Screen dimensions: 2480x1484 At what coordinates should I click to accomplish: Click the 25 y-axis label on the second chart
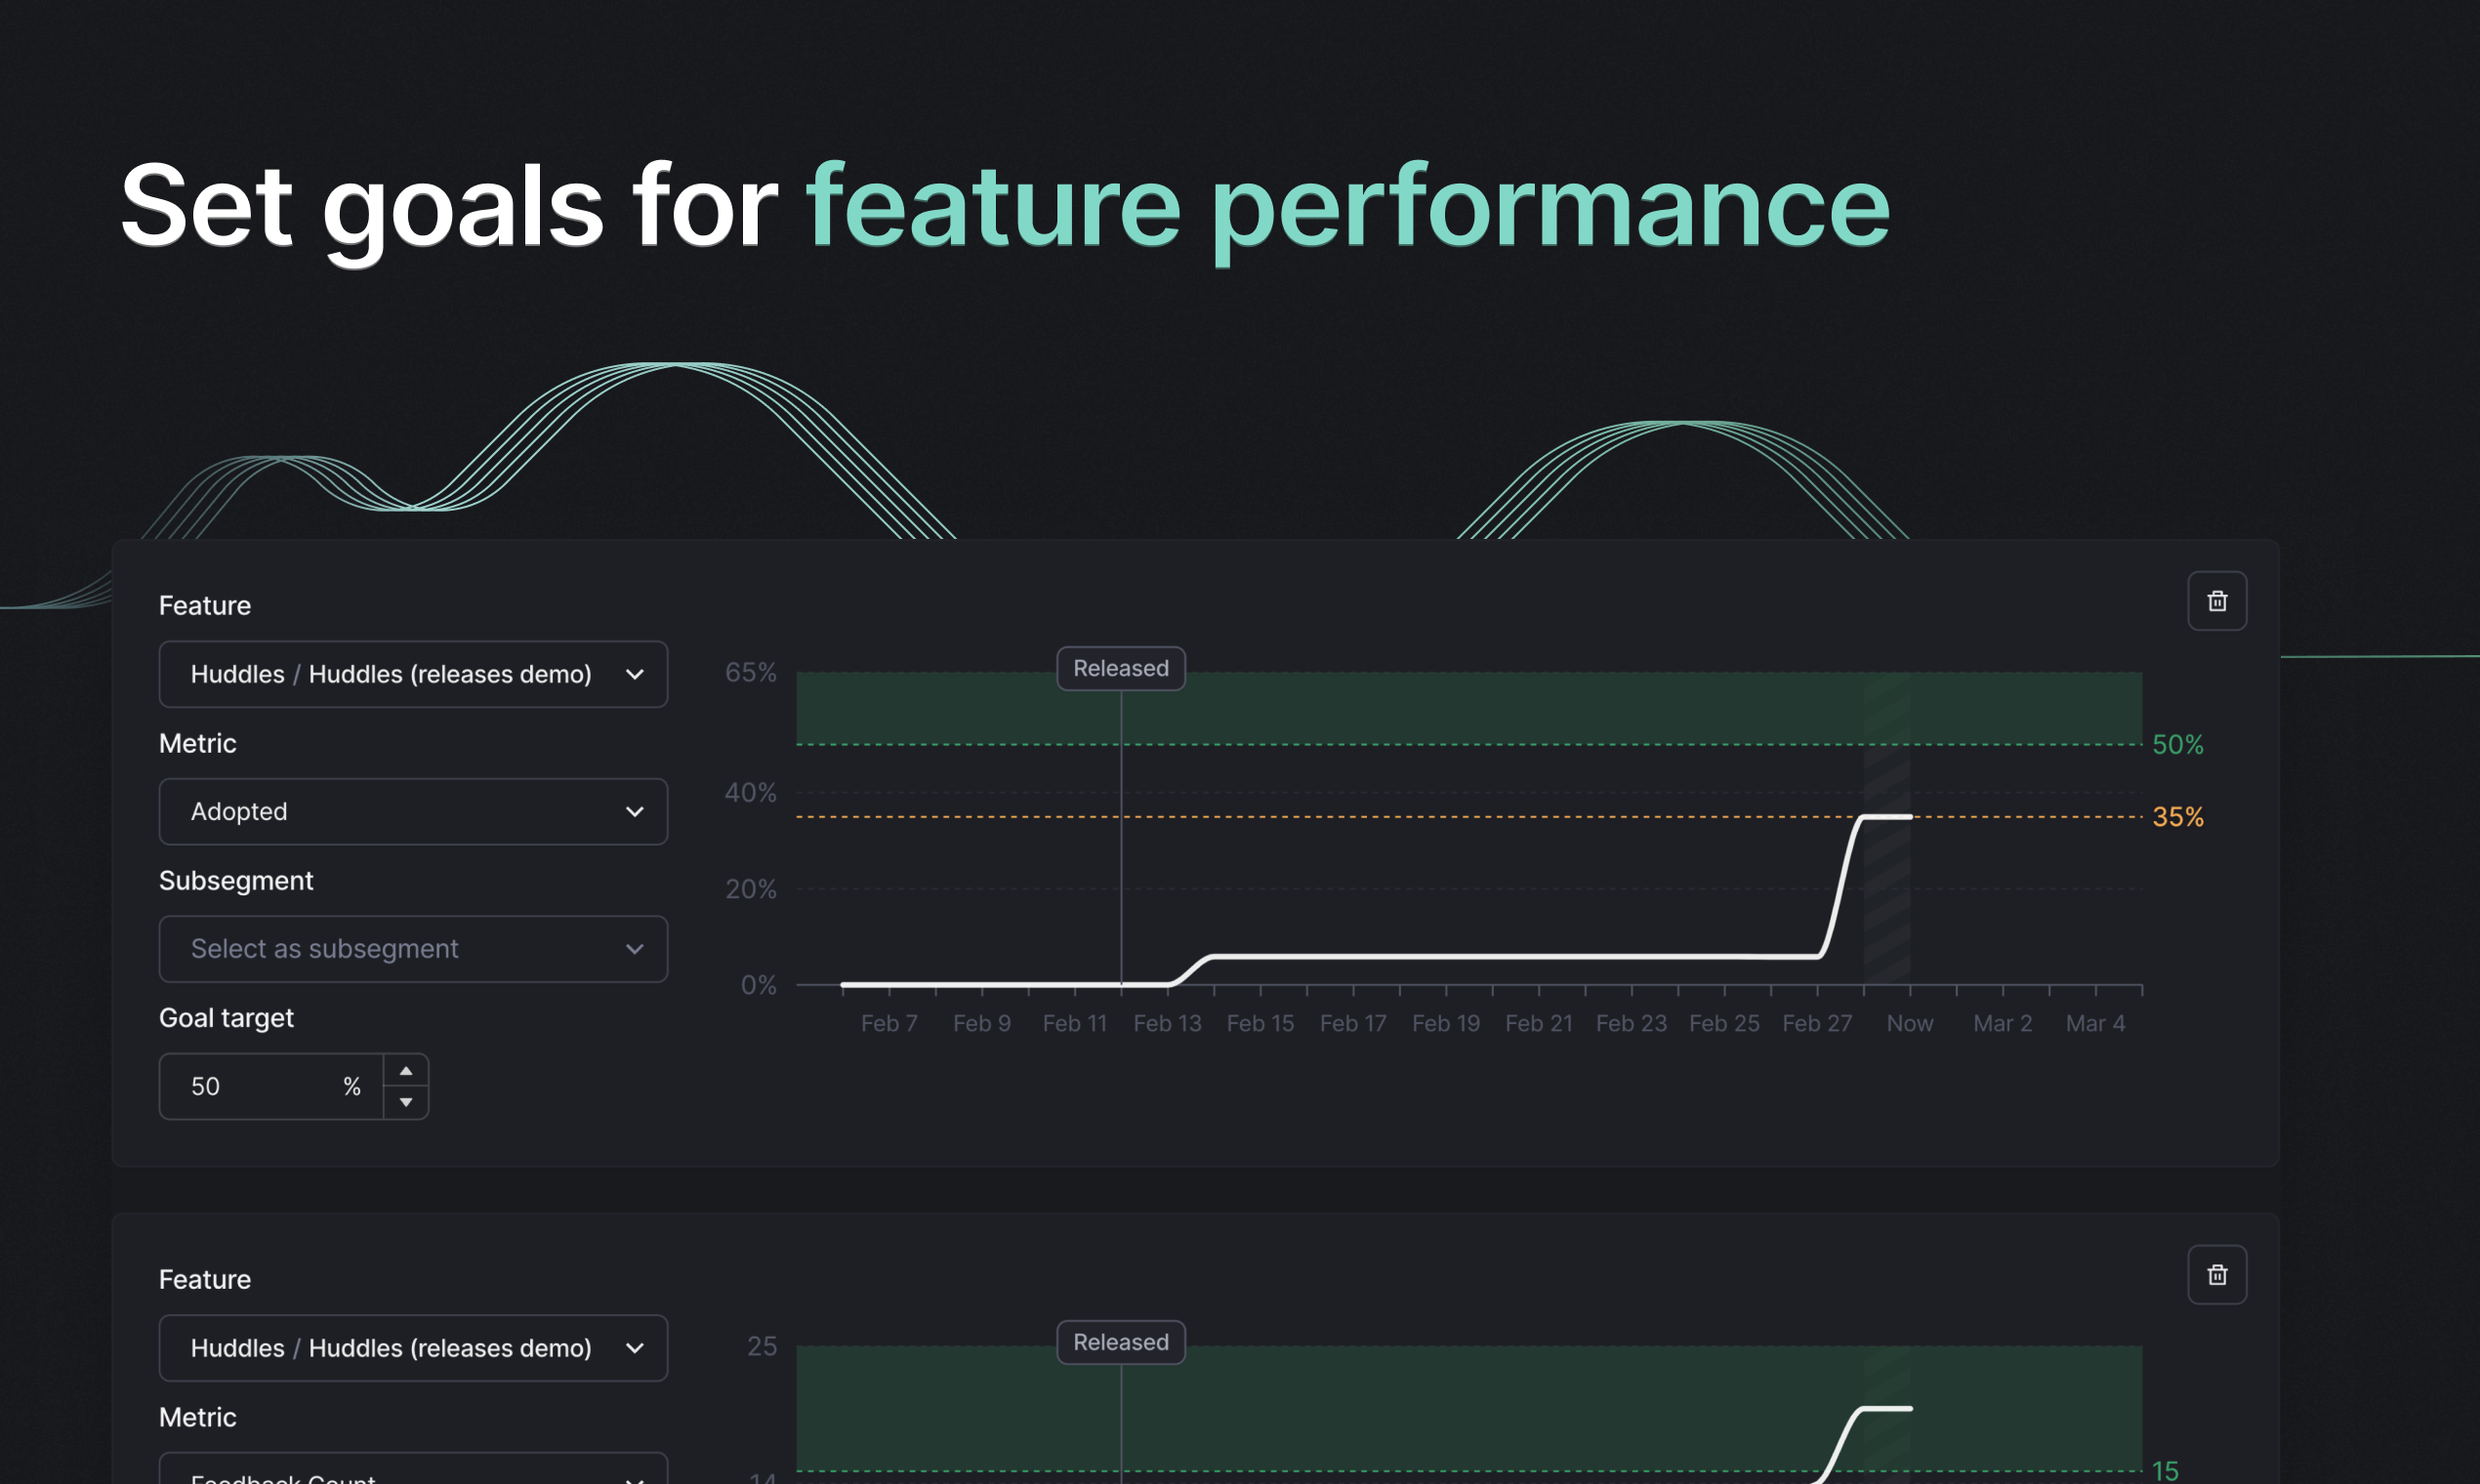tap(762, 1346)
